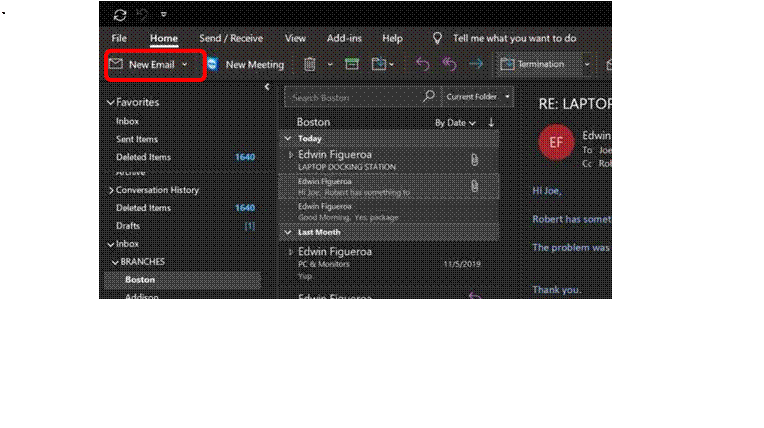The image size is (764, 428).
Task: Open the New Email dropdown arrow
Action: pyautogui.click(x=185, y=64)
